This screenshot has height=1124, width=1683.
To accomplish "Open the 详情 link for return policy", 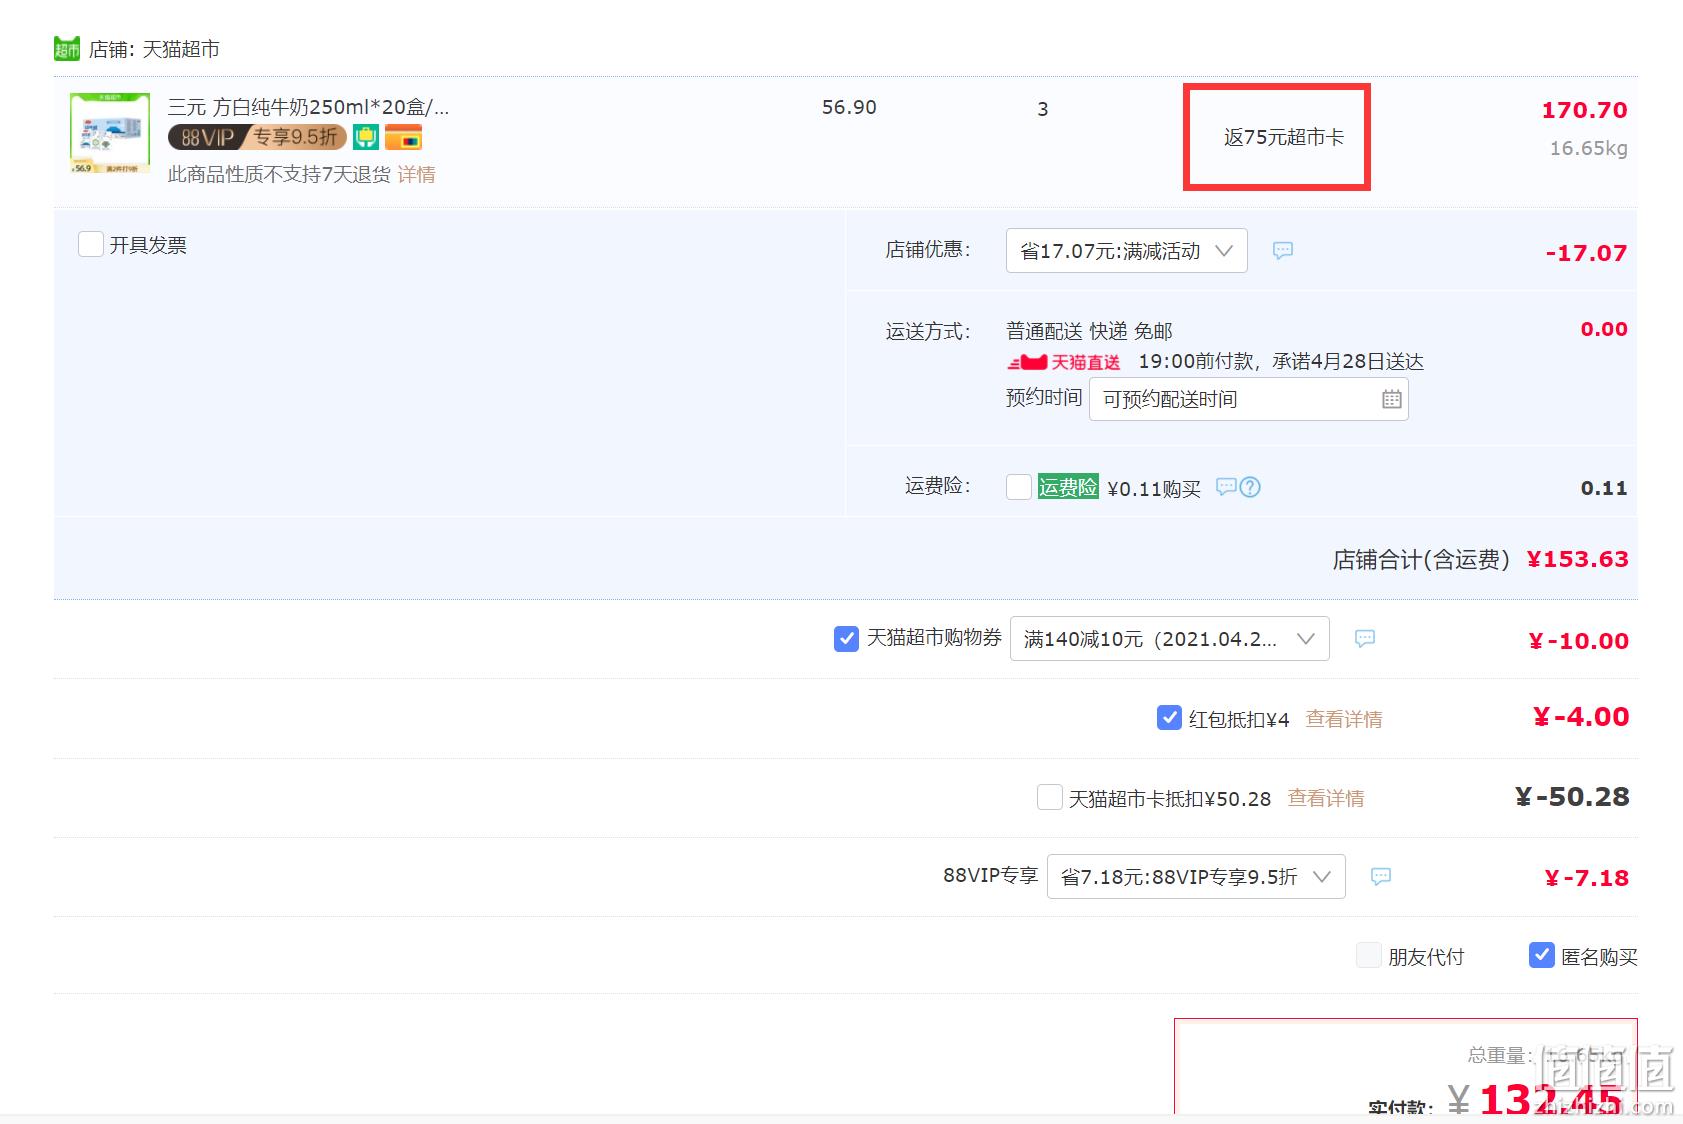I will [416, 175].
